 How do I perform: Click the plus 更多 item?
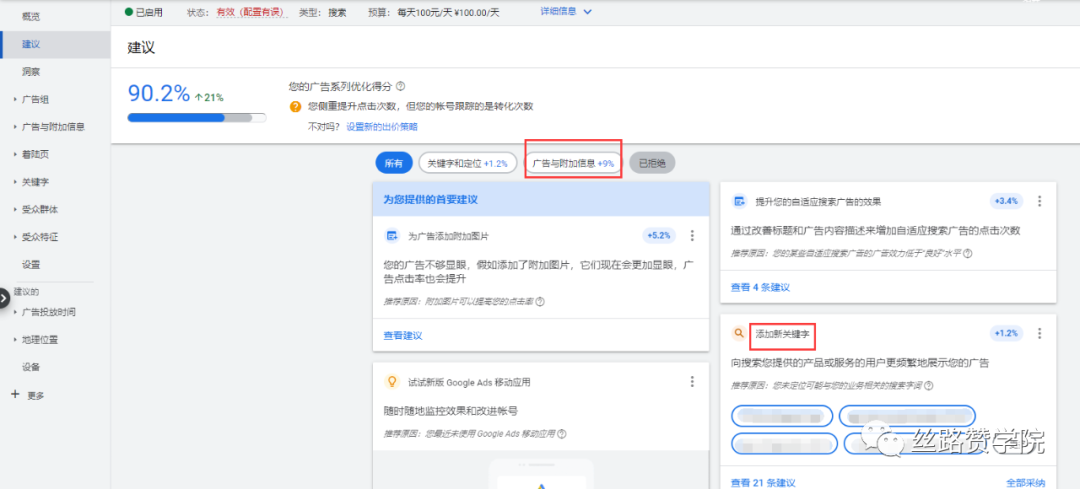pyautogui.click(x=28, y=395)
